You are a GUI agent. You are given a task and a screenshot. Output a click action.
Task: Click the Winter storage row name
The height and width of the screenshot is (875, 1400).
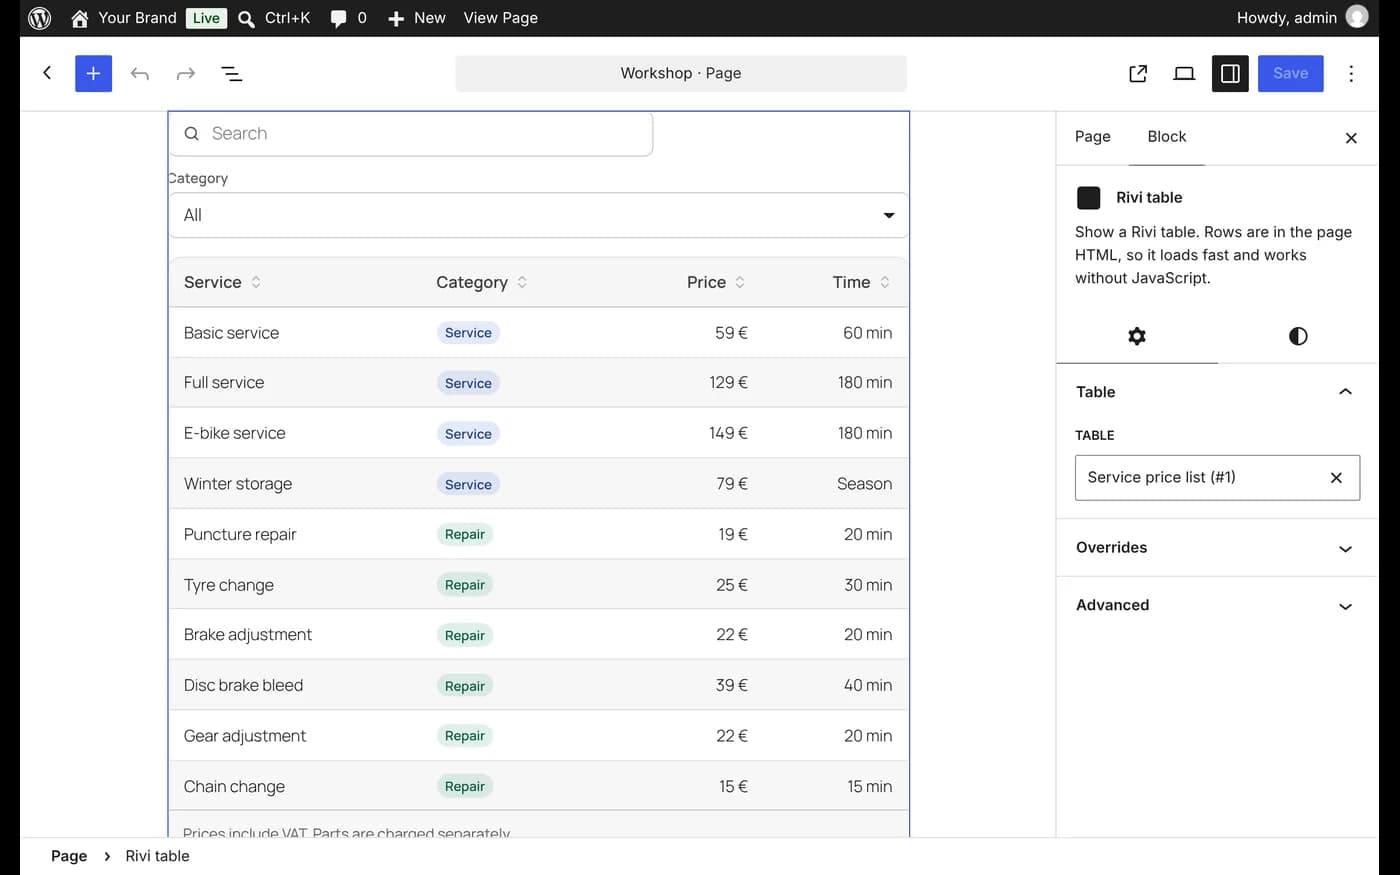pyautogui.click(x=238, y=484)
